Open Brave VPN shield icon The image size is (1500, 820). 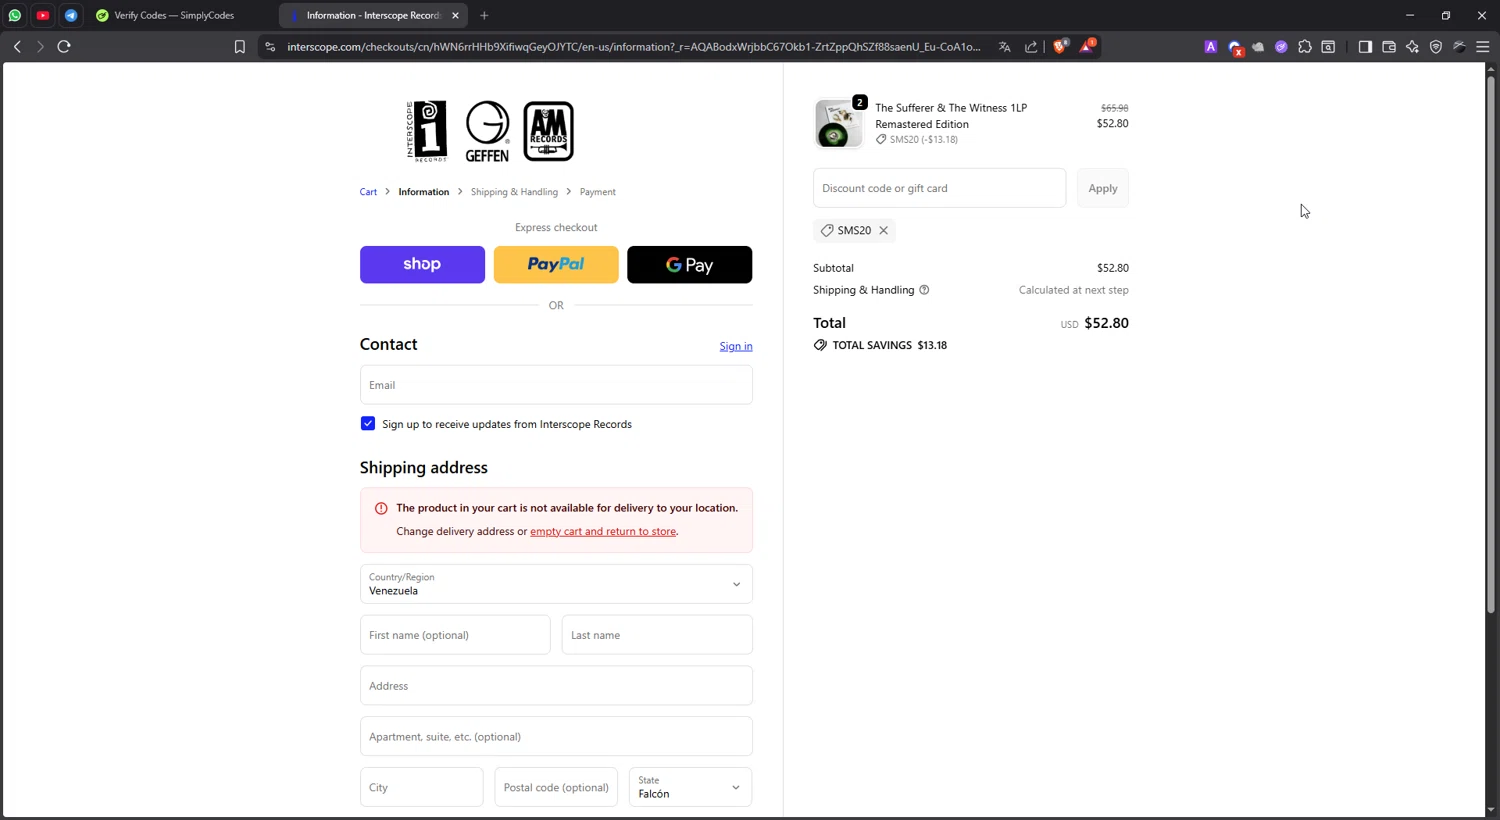click(1436, 46)
